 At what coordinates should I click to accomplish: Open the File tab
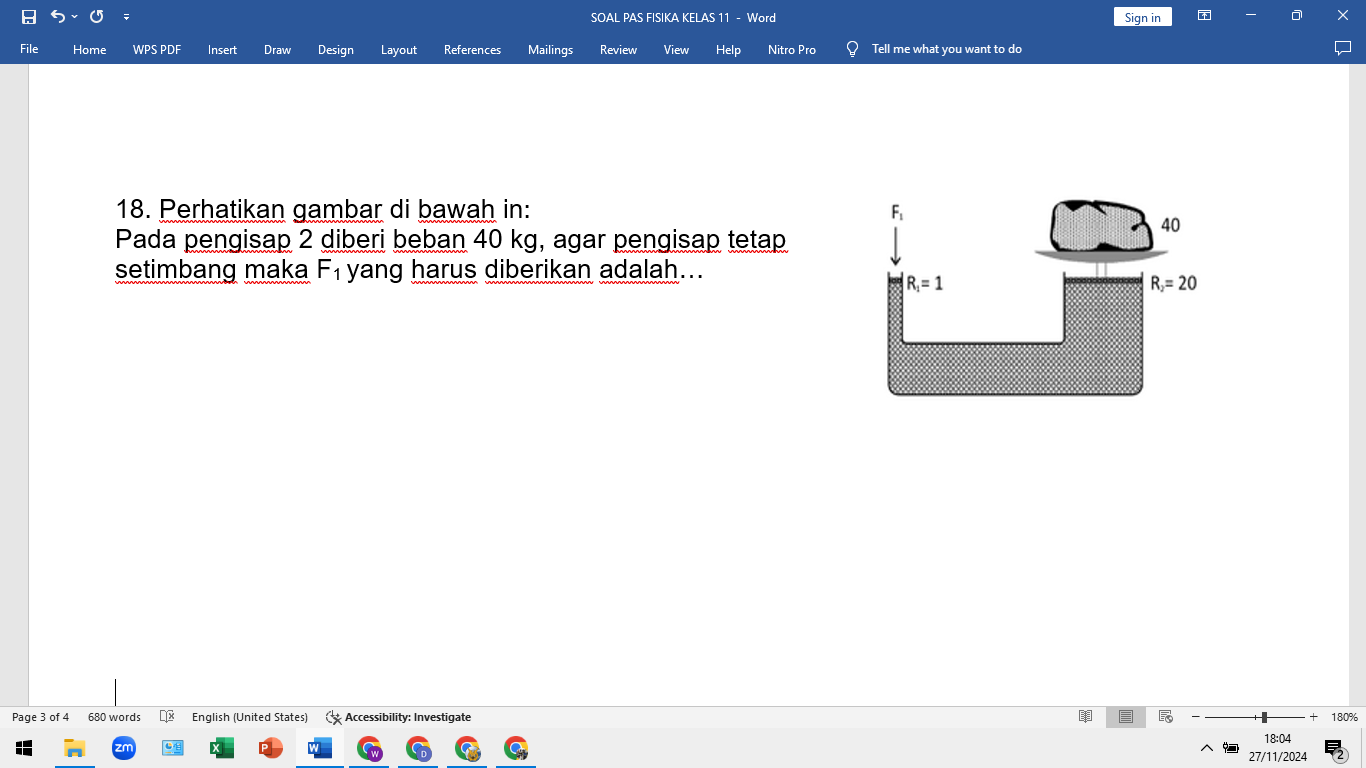click(x=29, y=49)
